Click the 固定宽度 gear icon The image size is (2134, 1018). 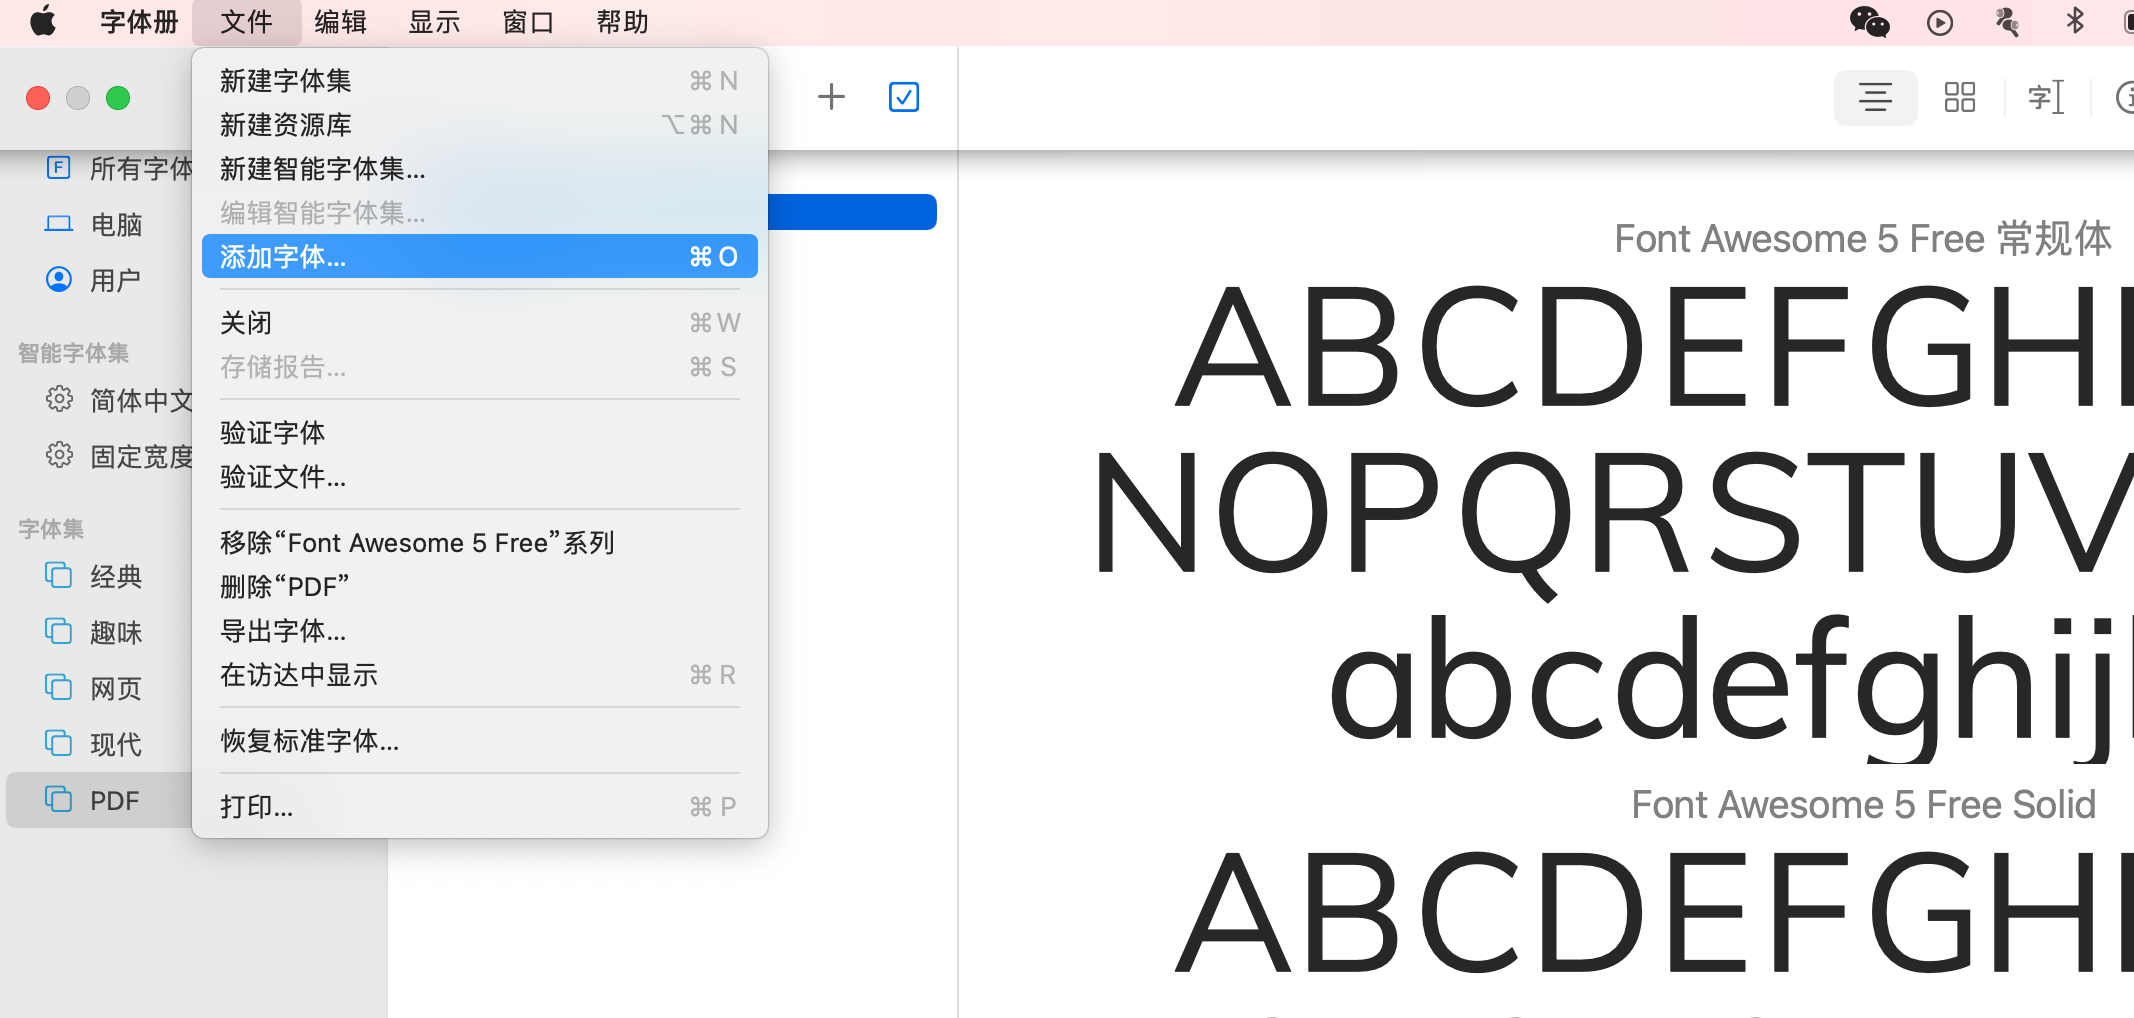(x=59, y=455)
